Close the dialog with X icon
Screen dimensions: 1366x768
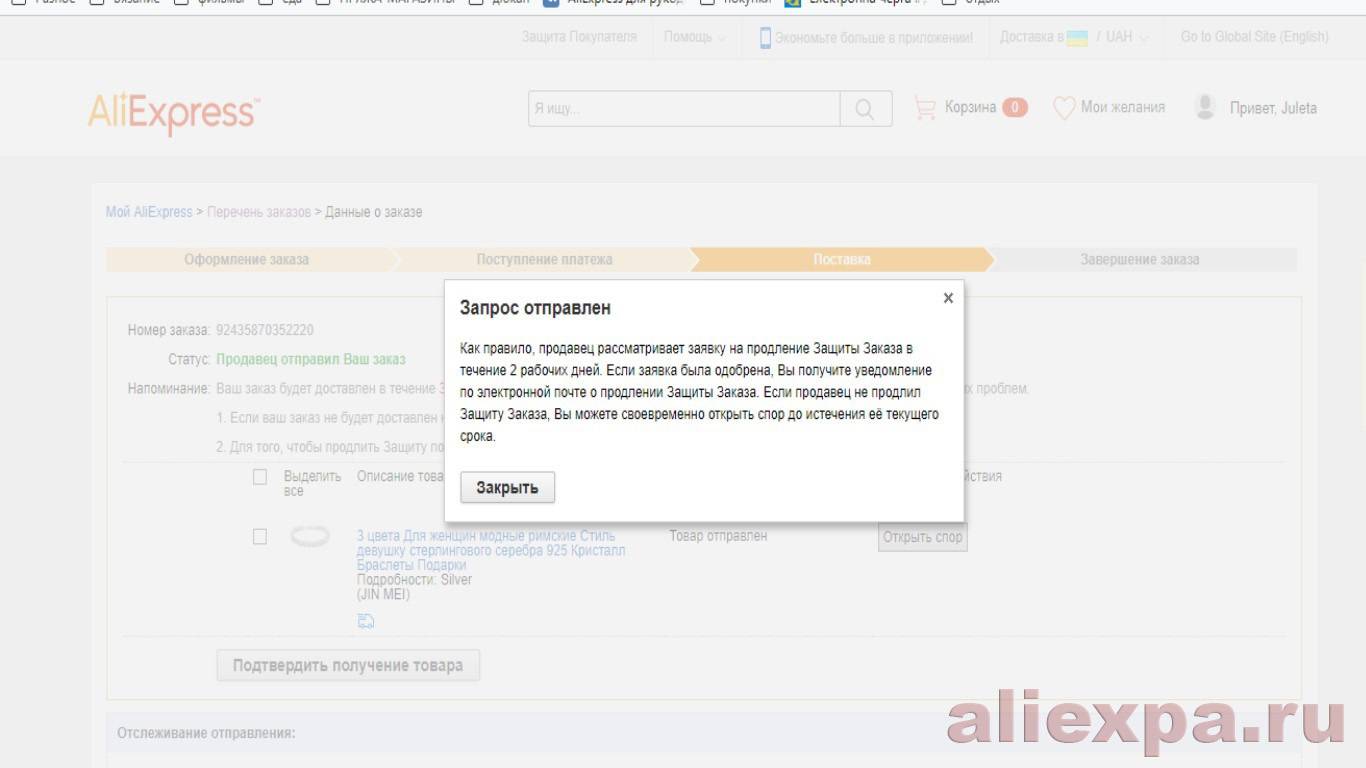coord(948,298)
